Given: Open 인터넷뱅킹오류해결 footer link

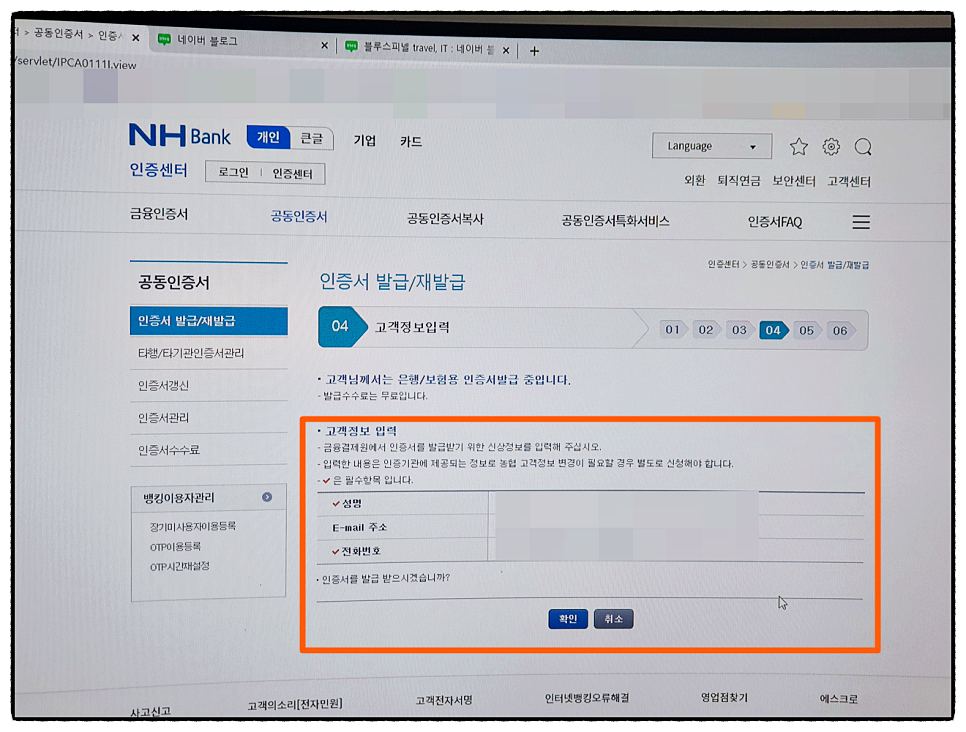Looking at the screenshot, I should pyautogui.click(x=586, y=698).
